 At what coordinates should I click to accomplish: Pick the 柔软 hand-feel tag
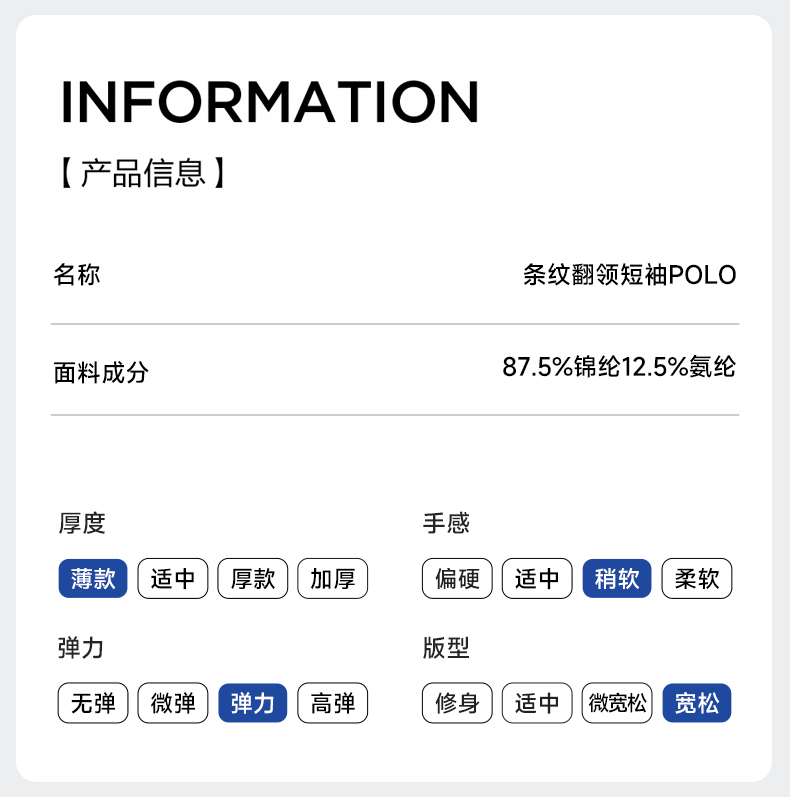(x=697, y=579)
